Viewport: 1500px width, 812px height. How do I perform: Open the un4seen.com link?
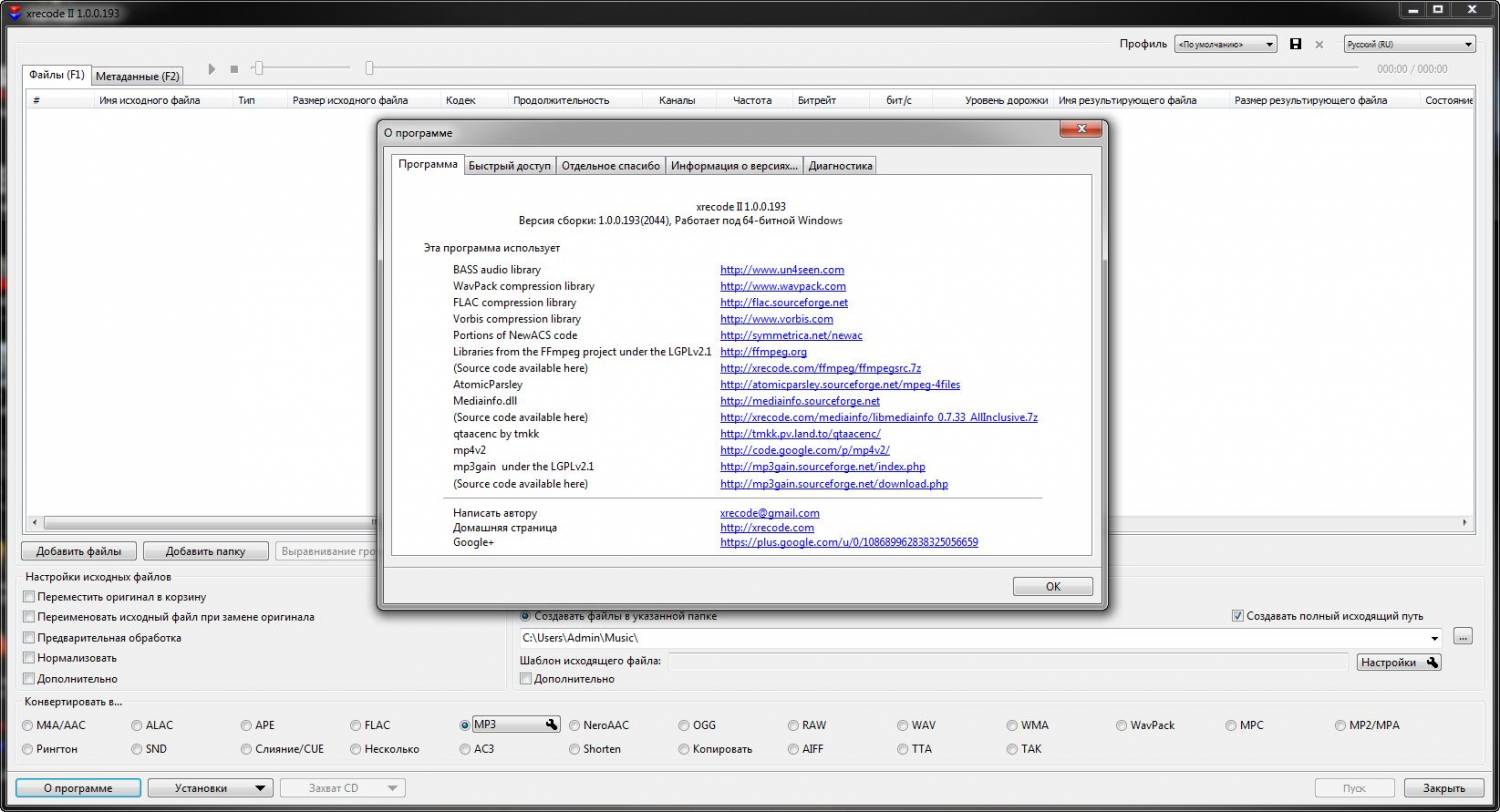(x=782, y=270)
